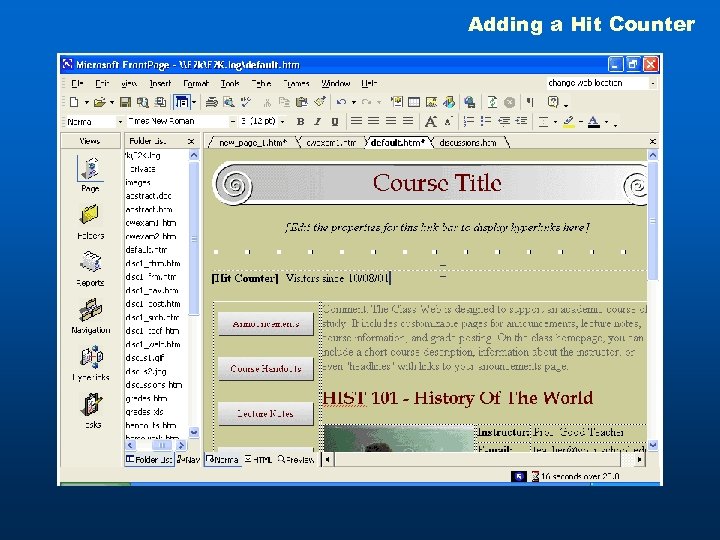The width and height of the screenshot is (720, 540).
Task: Toggle the Folder List pane toolbar button
Action: click(181, 102)
